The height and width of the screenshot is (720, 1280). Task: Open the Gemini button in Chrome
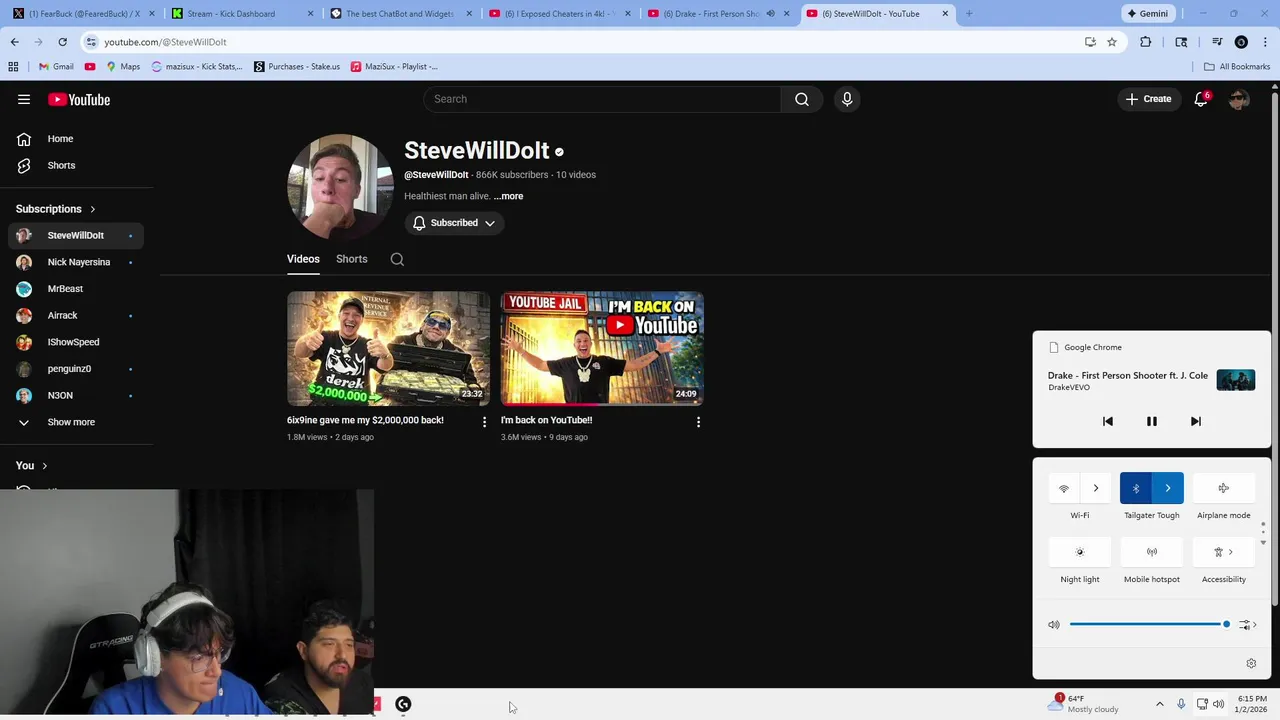[1147, 14]
